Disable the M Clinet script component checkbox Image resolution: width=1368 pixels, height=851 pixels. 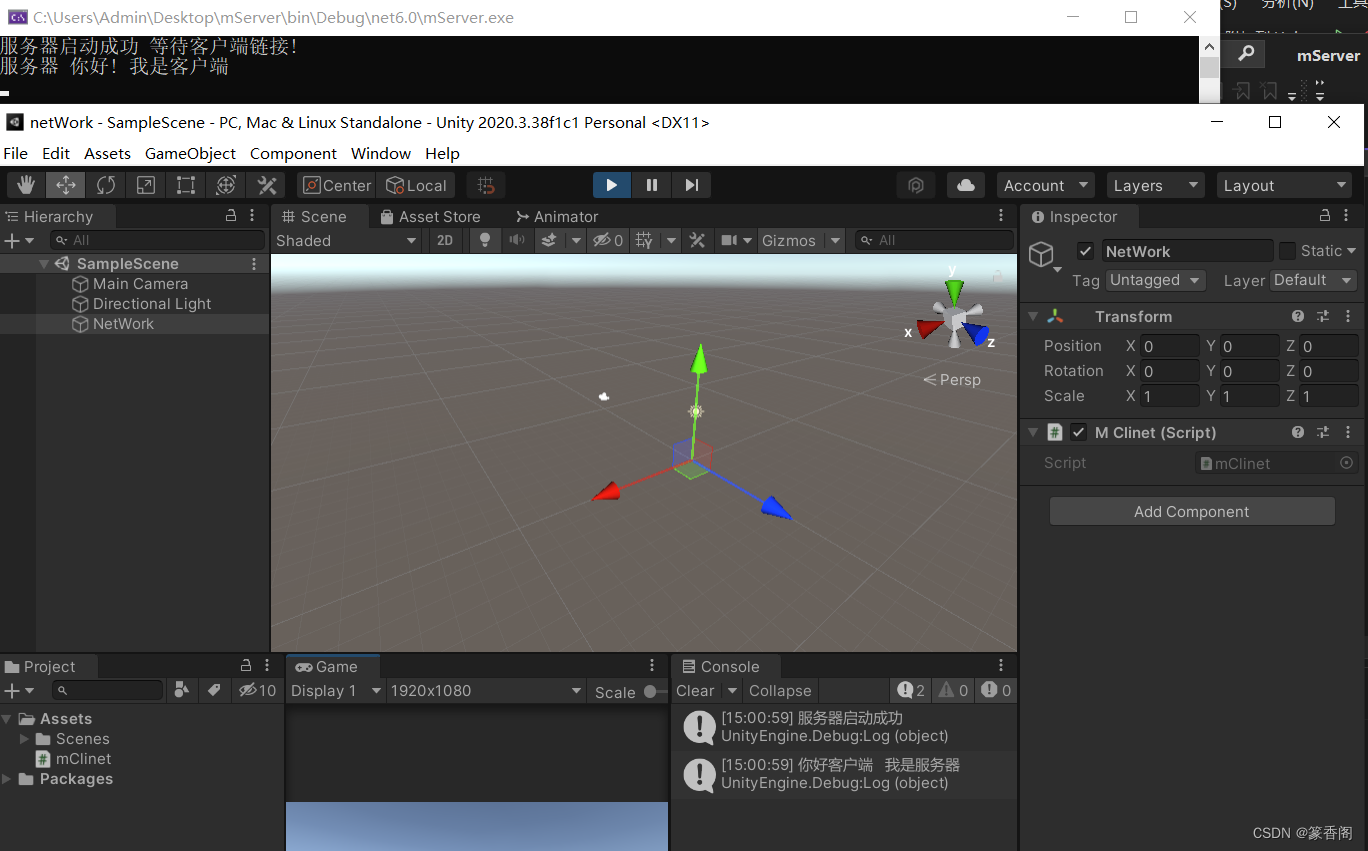[1078, 432]
